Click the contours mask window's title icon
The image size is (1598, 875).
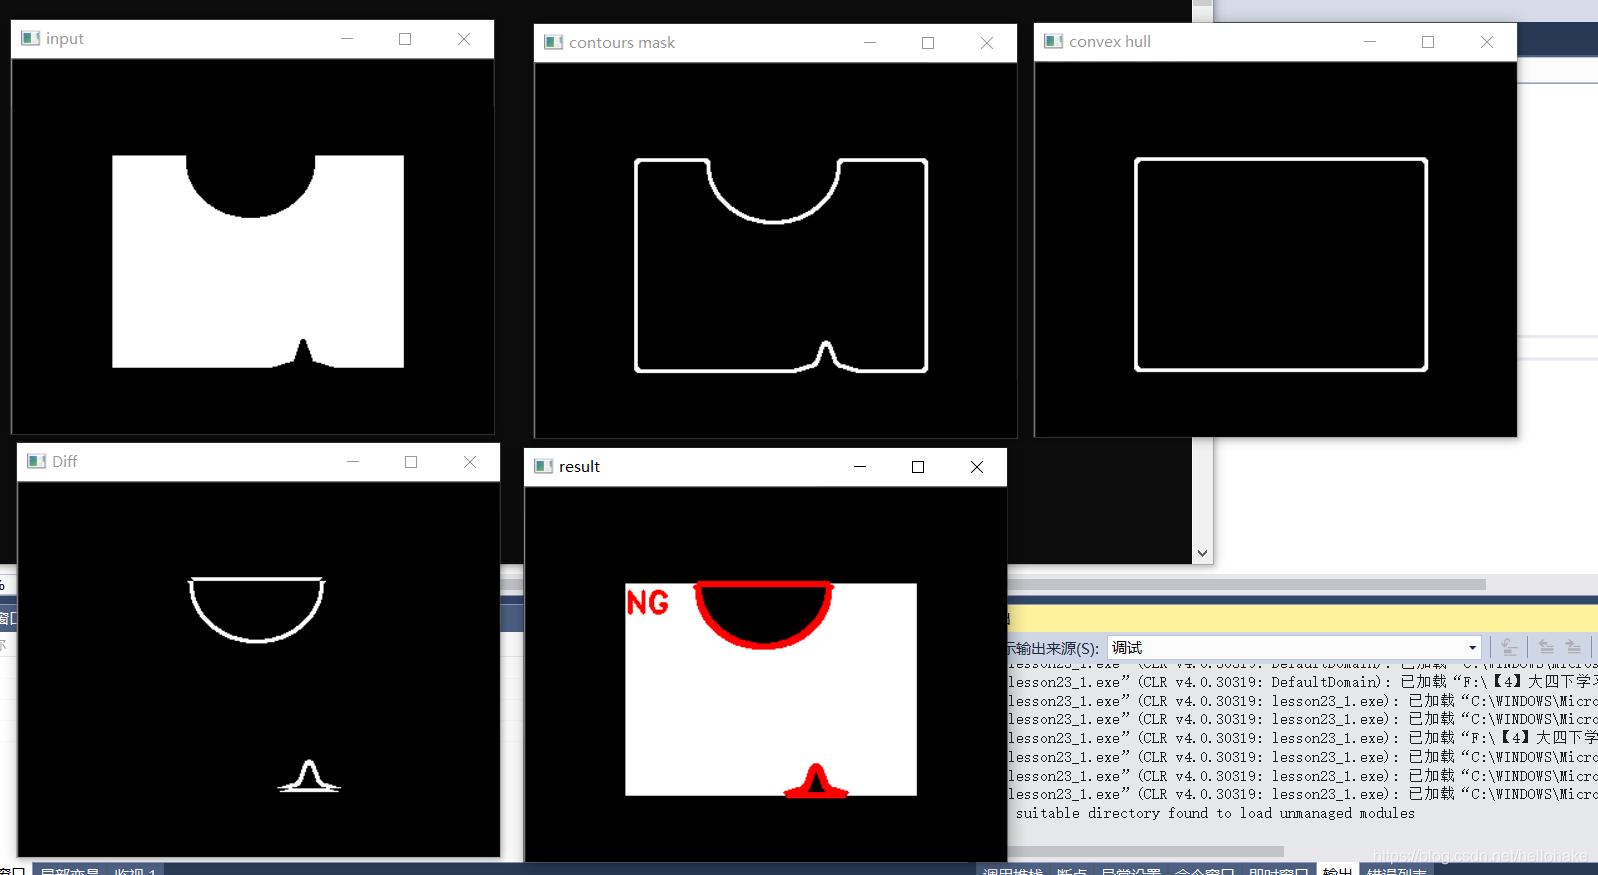click(554, 42)
